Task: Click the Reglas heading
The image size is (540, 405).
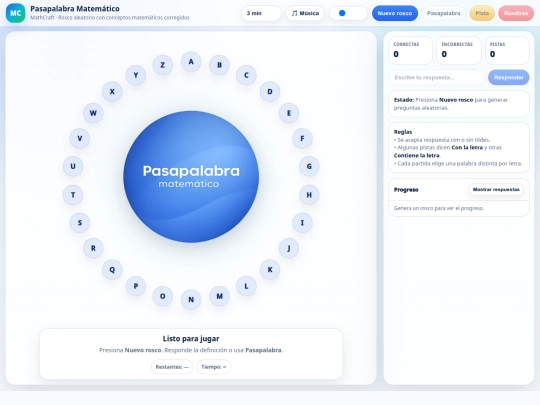Action: pyautogui.click(x=403, y=132)
